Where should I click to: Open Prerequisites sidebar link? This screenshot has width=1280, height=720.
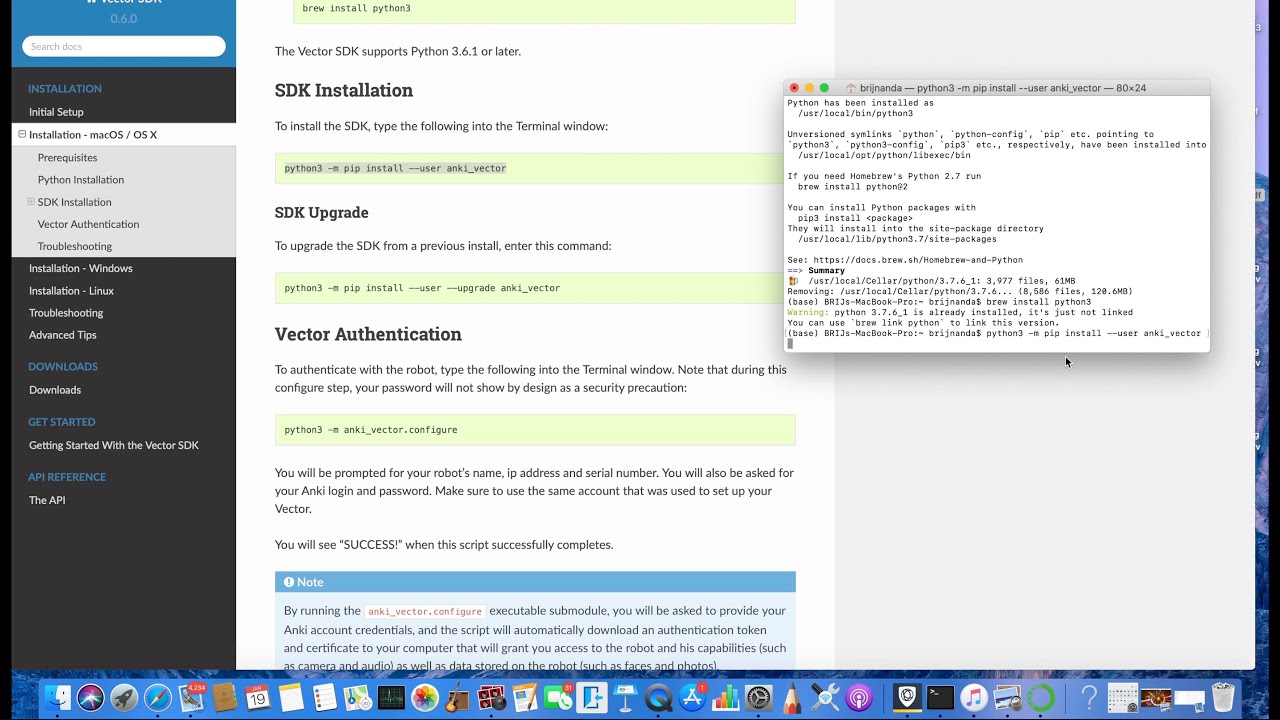coord(67,157)
